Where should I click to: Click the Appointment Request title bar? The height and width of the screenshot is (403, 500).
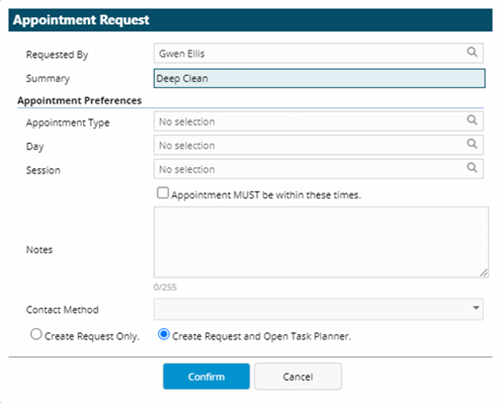pos(250,20)
